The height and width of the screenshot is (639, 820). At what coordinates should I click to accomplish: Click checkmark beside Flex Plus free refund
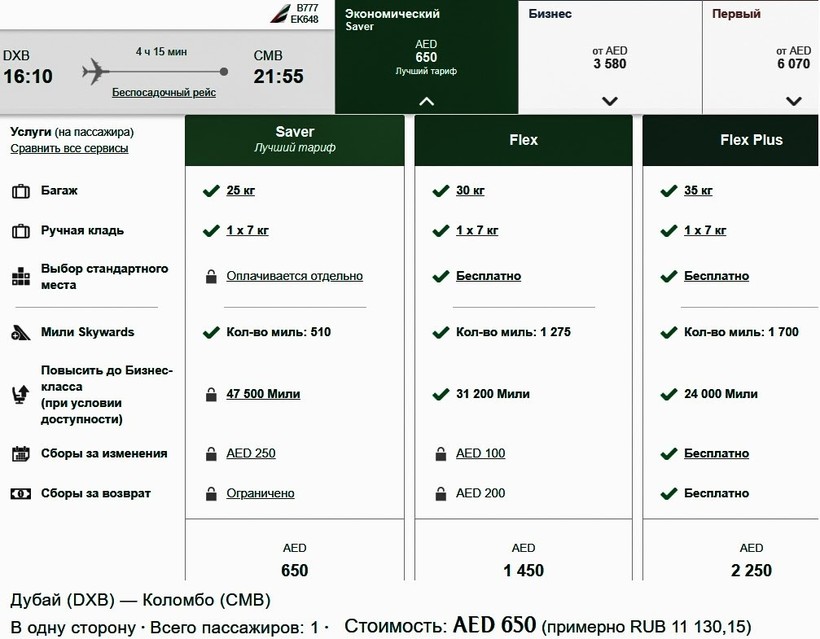click(669, 494)
